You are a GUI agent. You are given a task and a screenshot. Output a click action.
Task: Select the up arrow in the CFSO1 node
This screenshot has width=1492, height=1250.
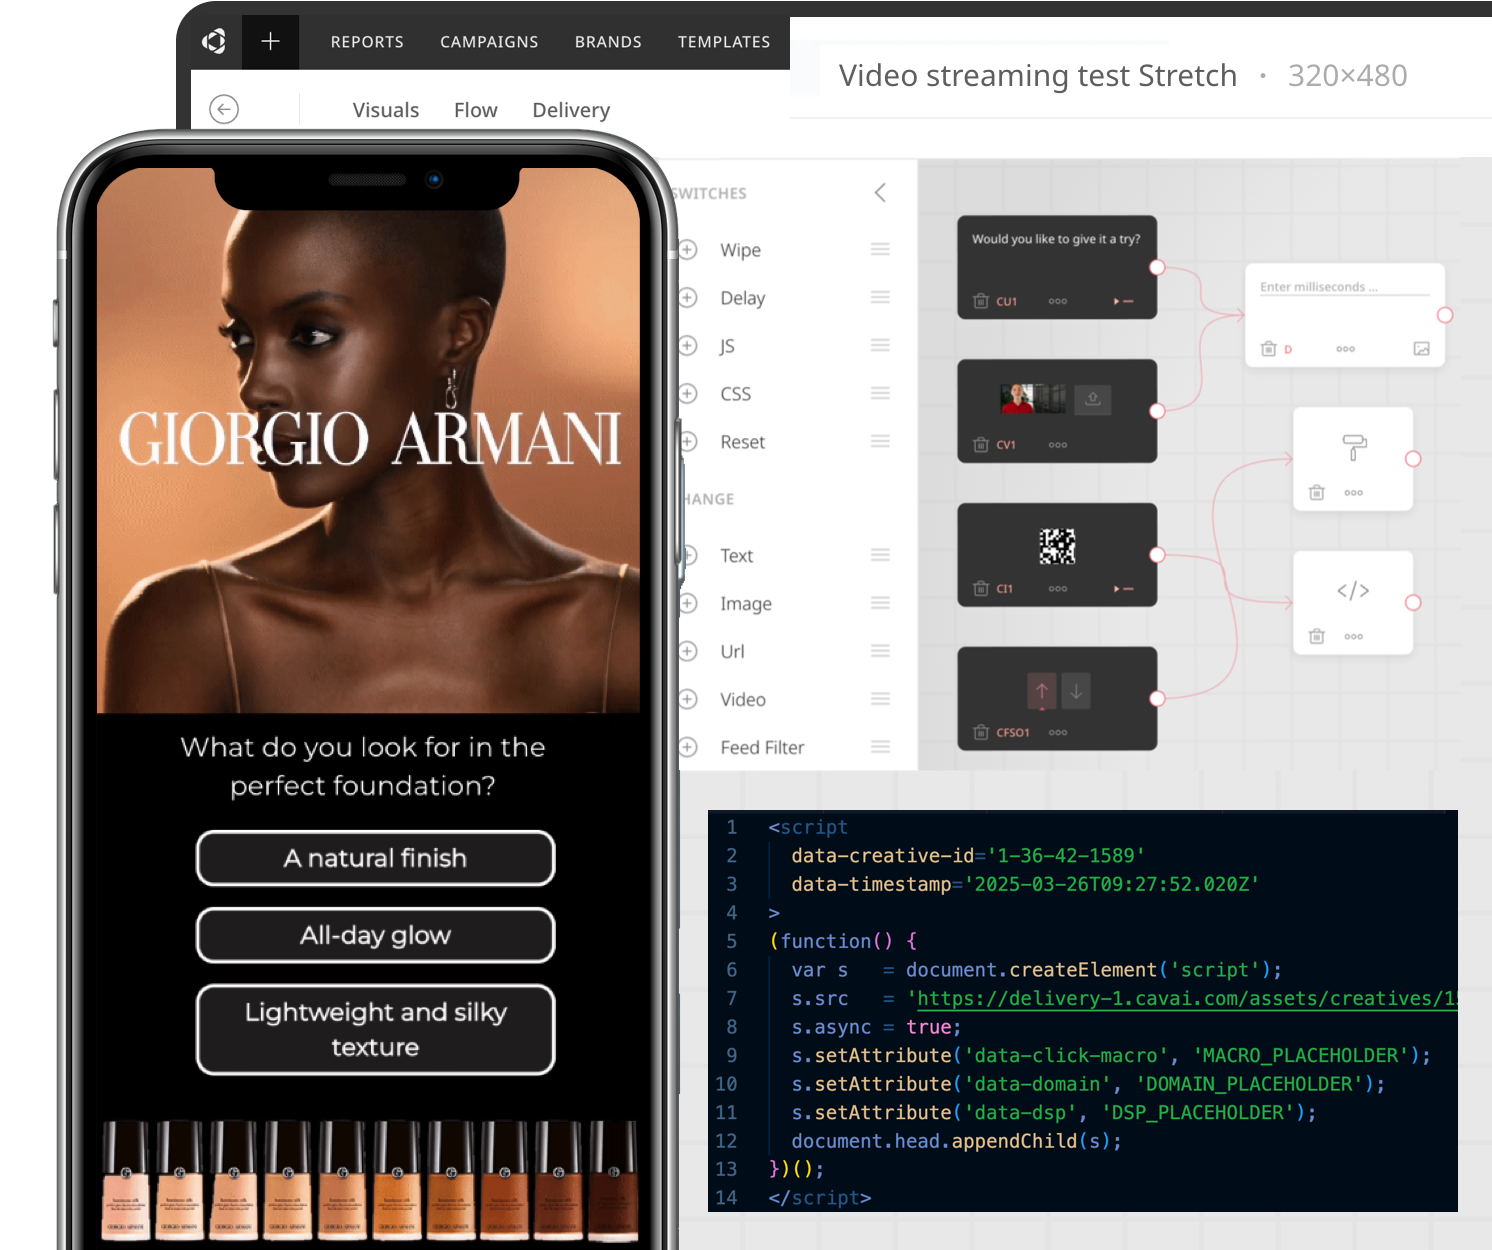click(1042, 691)
